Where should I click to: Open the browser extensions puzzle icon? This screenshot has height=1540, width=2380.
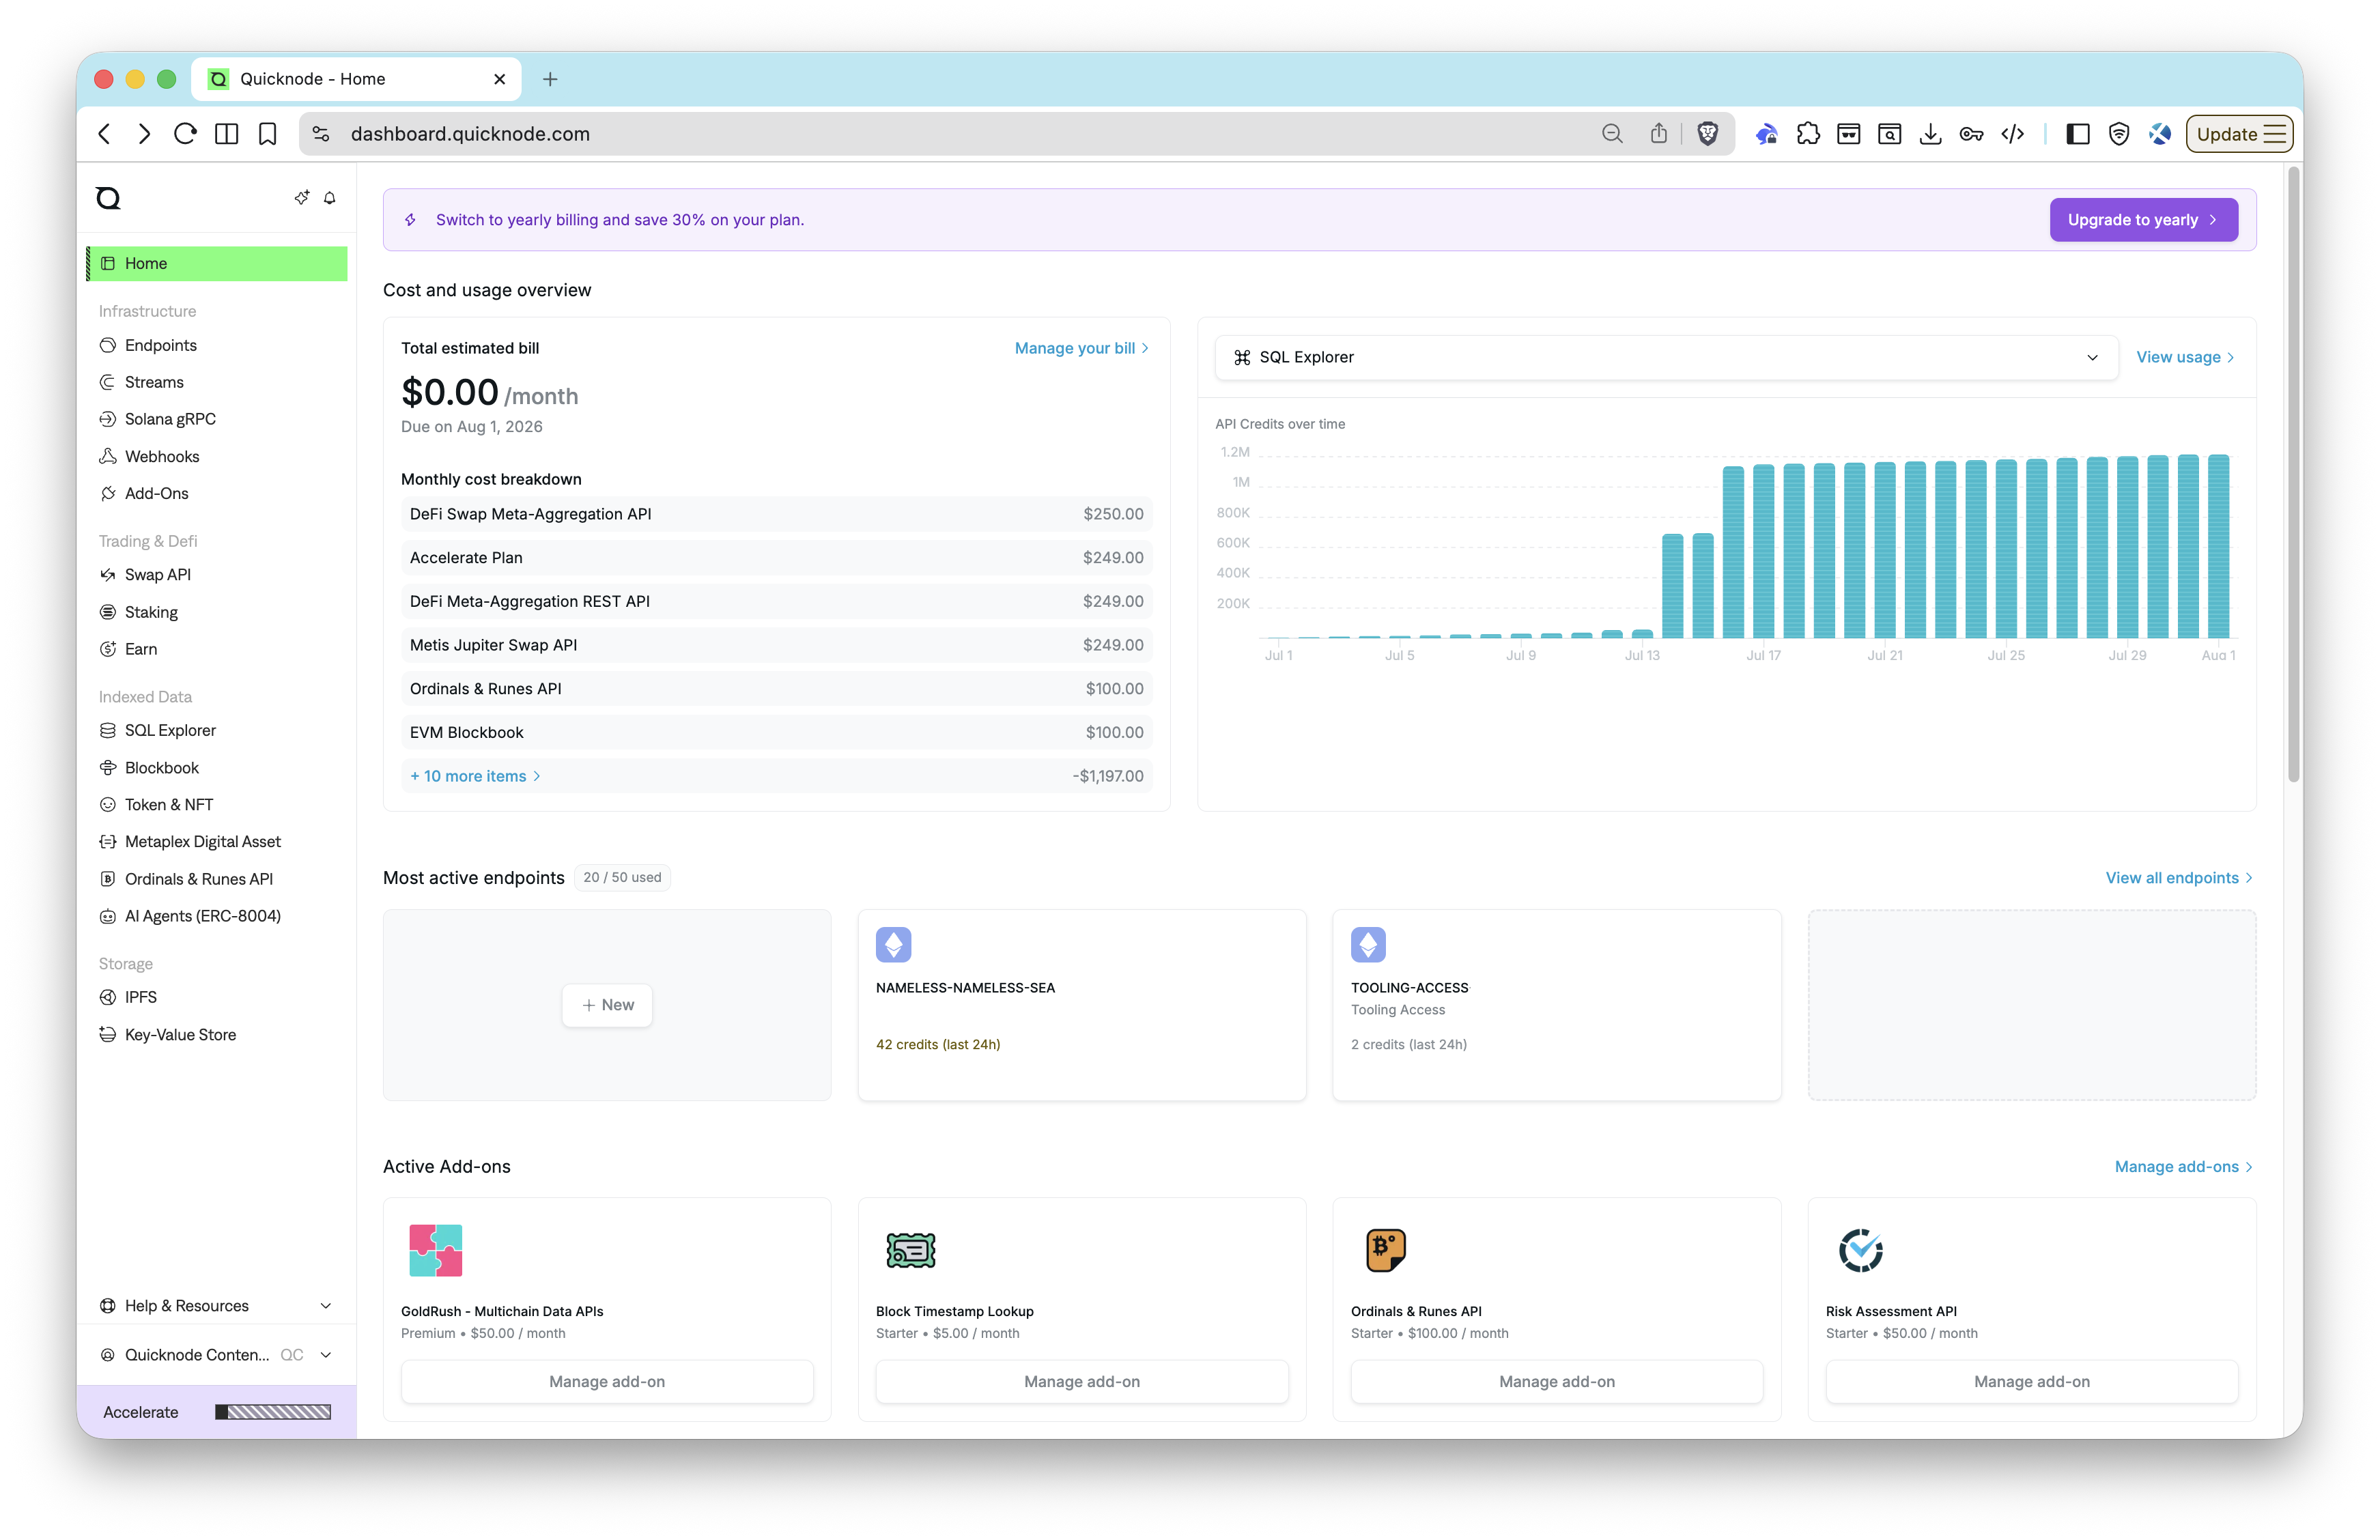pyautogui.click(x=1808, y=134)
